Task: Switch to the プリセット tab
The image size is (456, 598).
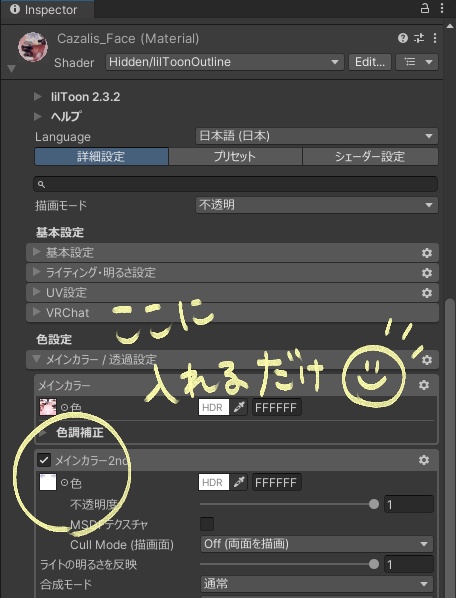Action: coord(235,156)
